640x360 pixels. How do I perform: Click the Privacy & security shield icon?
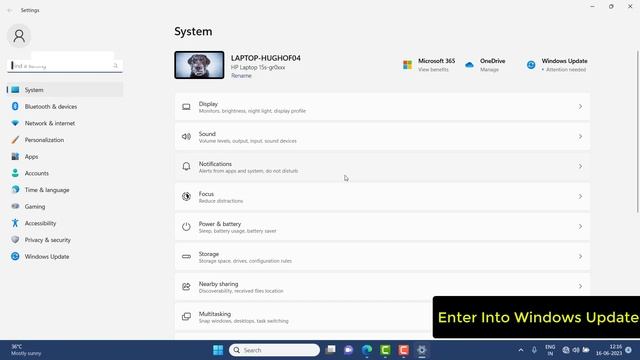pos(15,240)
